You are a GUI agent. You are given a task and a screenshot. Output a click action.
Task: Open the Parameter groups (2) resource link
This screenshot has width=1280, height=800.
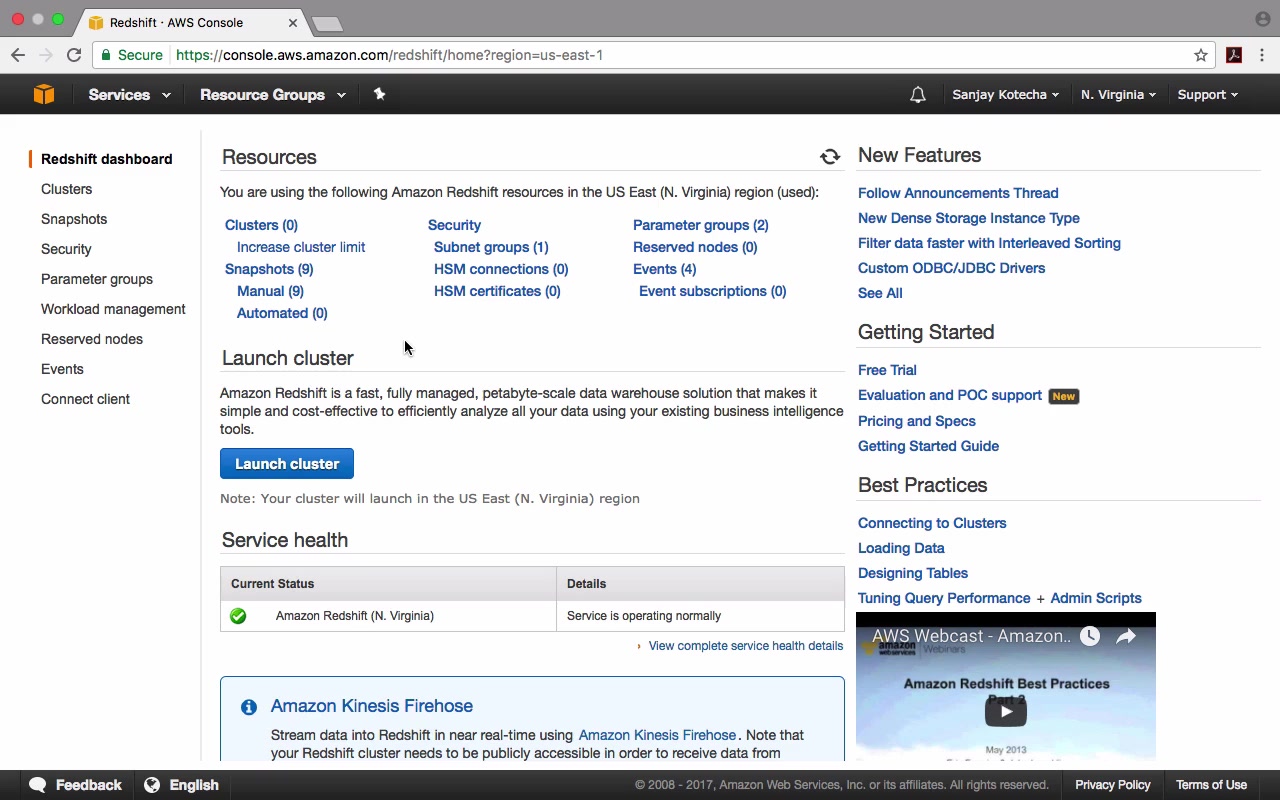tap(701, 225)
